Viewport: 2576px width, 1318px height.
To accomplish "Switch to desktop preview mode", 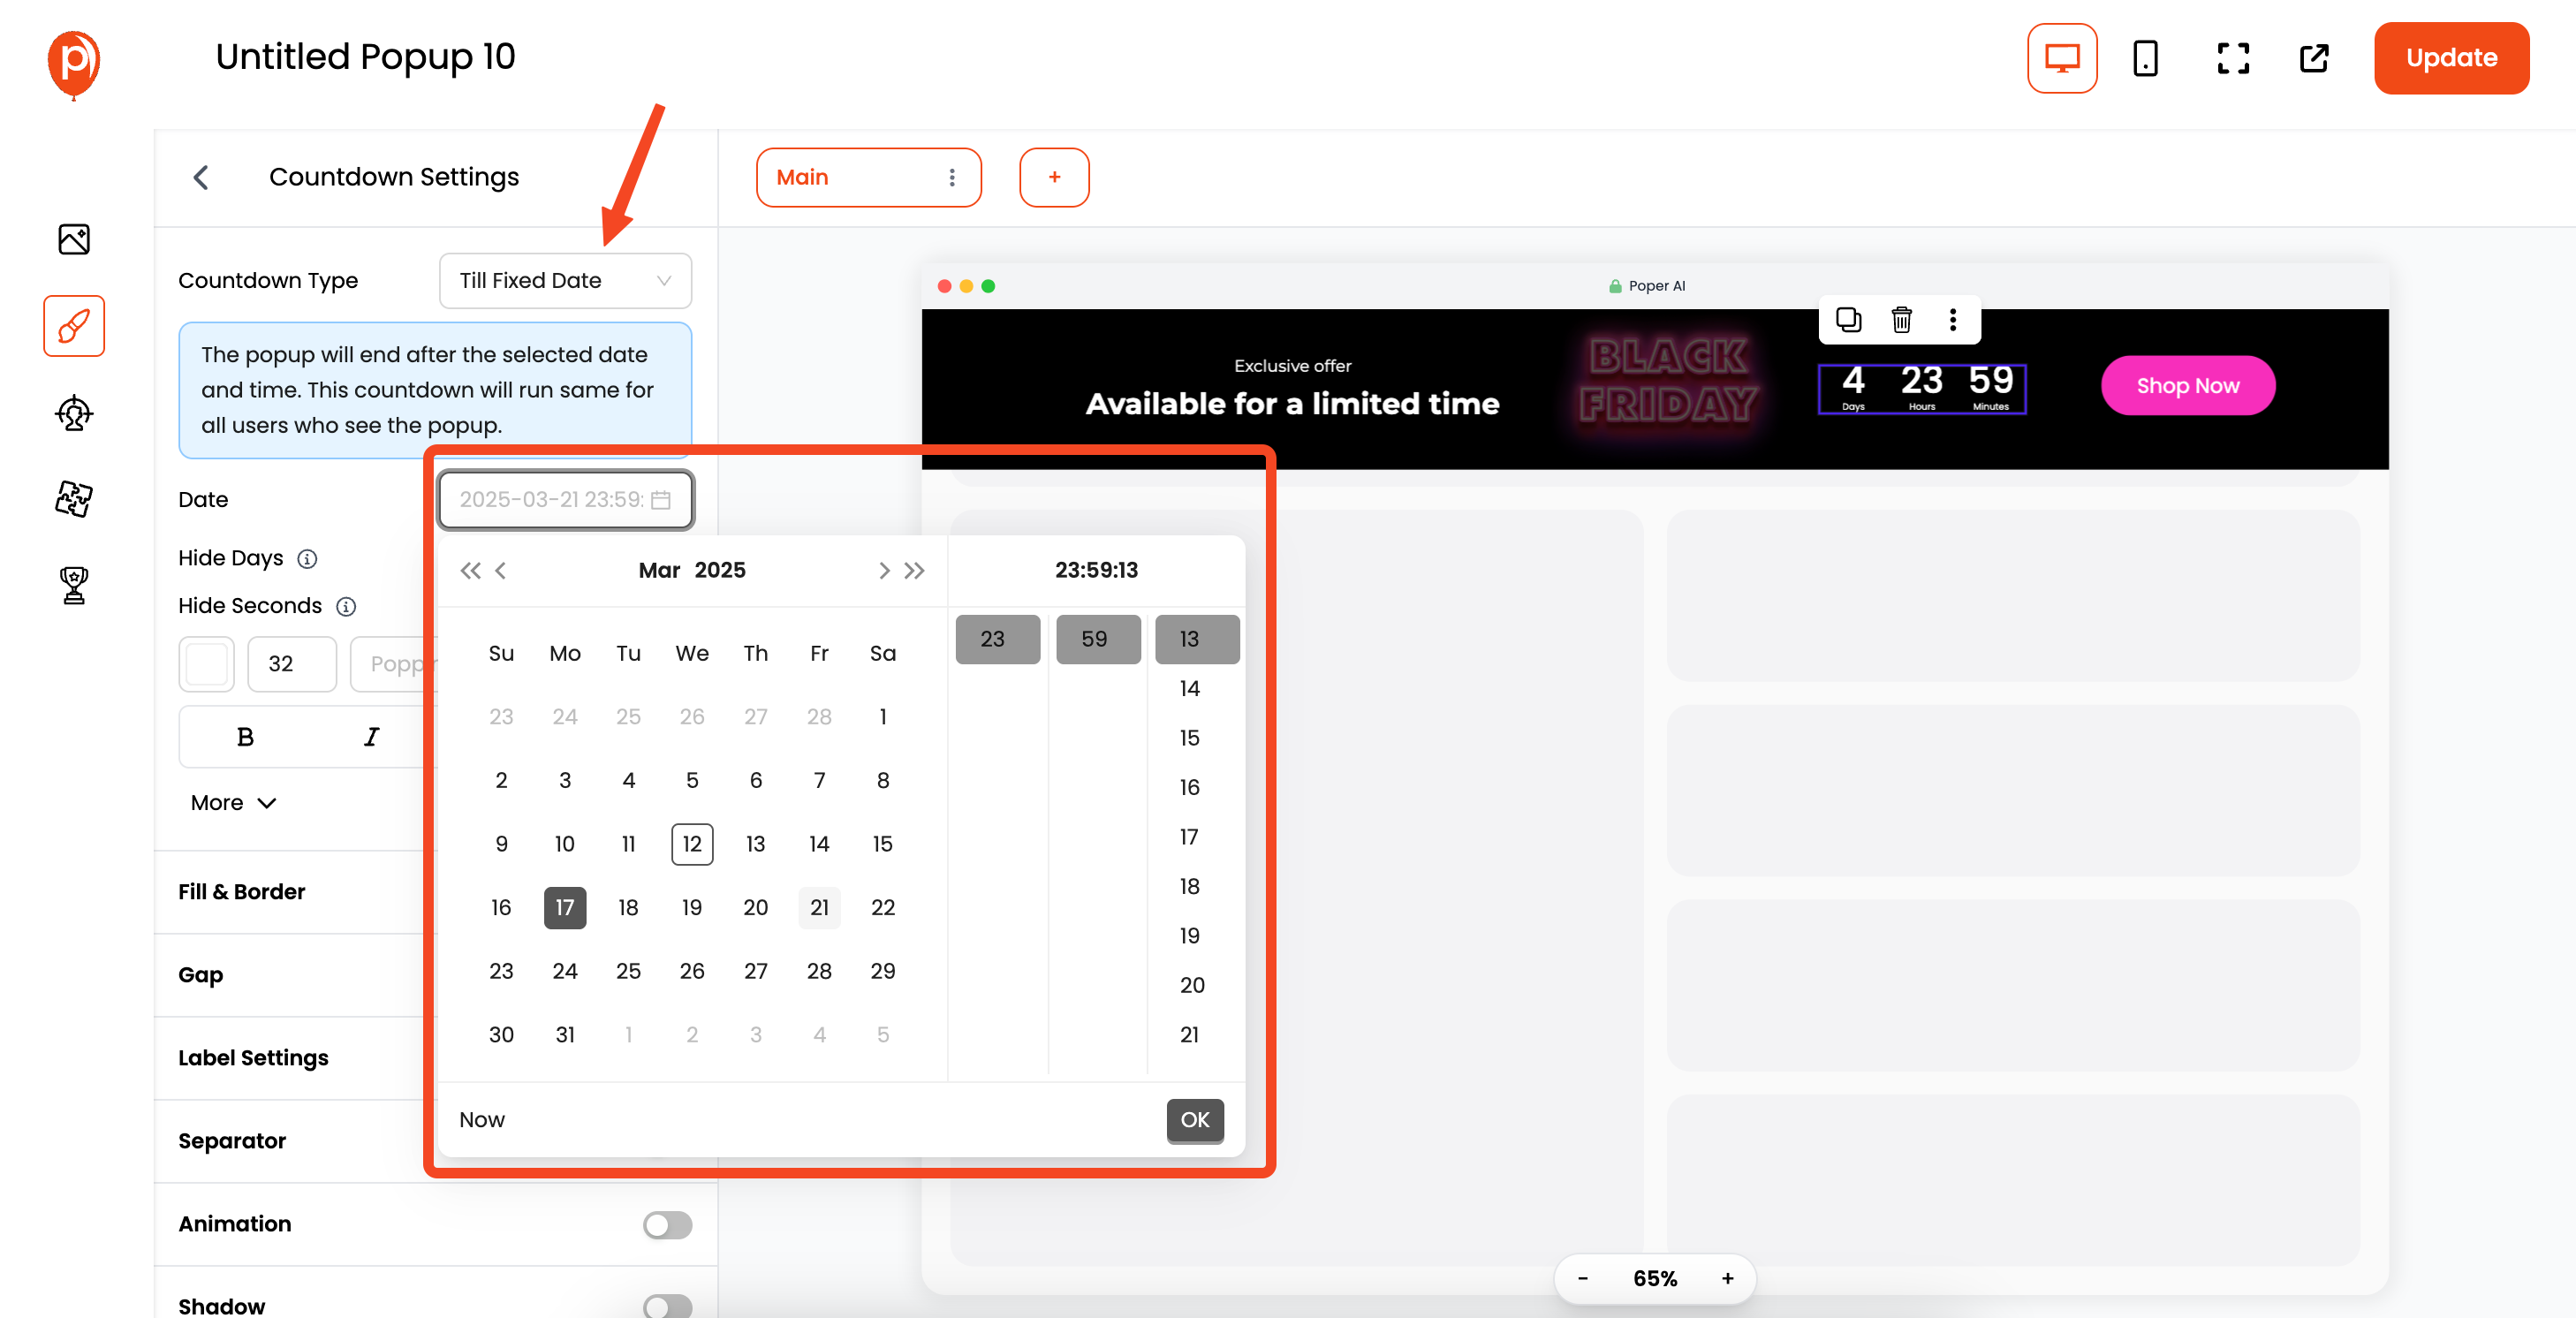I will [x=2062, y=58].
